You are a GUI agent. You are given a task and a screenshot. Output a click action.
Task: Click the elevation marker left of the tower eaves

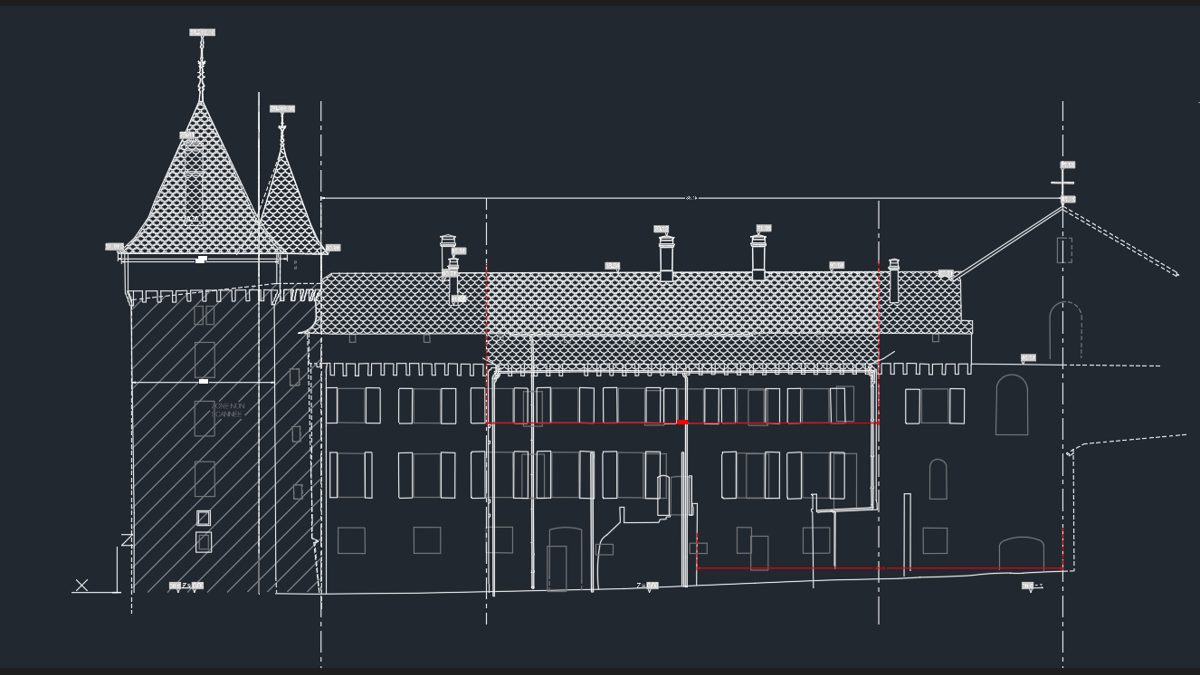tap(114, 245)
